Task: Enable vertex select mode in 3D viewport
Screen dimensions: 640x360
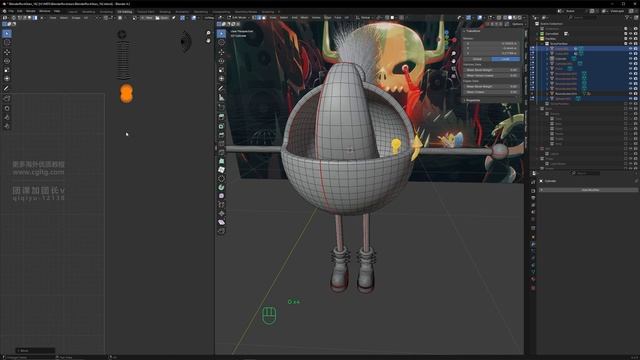Action: click(x=253, y=18)
